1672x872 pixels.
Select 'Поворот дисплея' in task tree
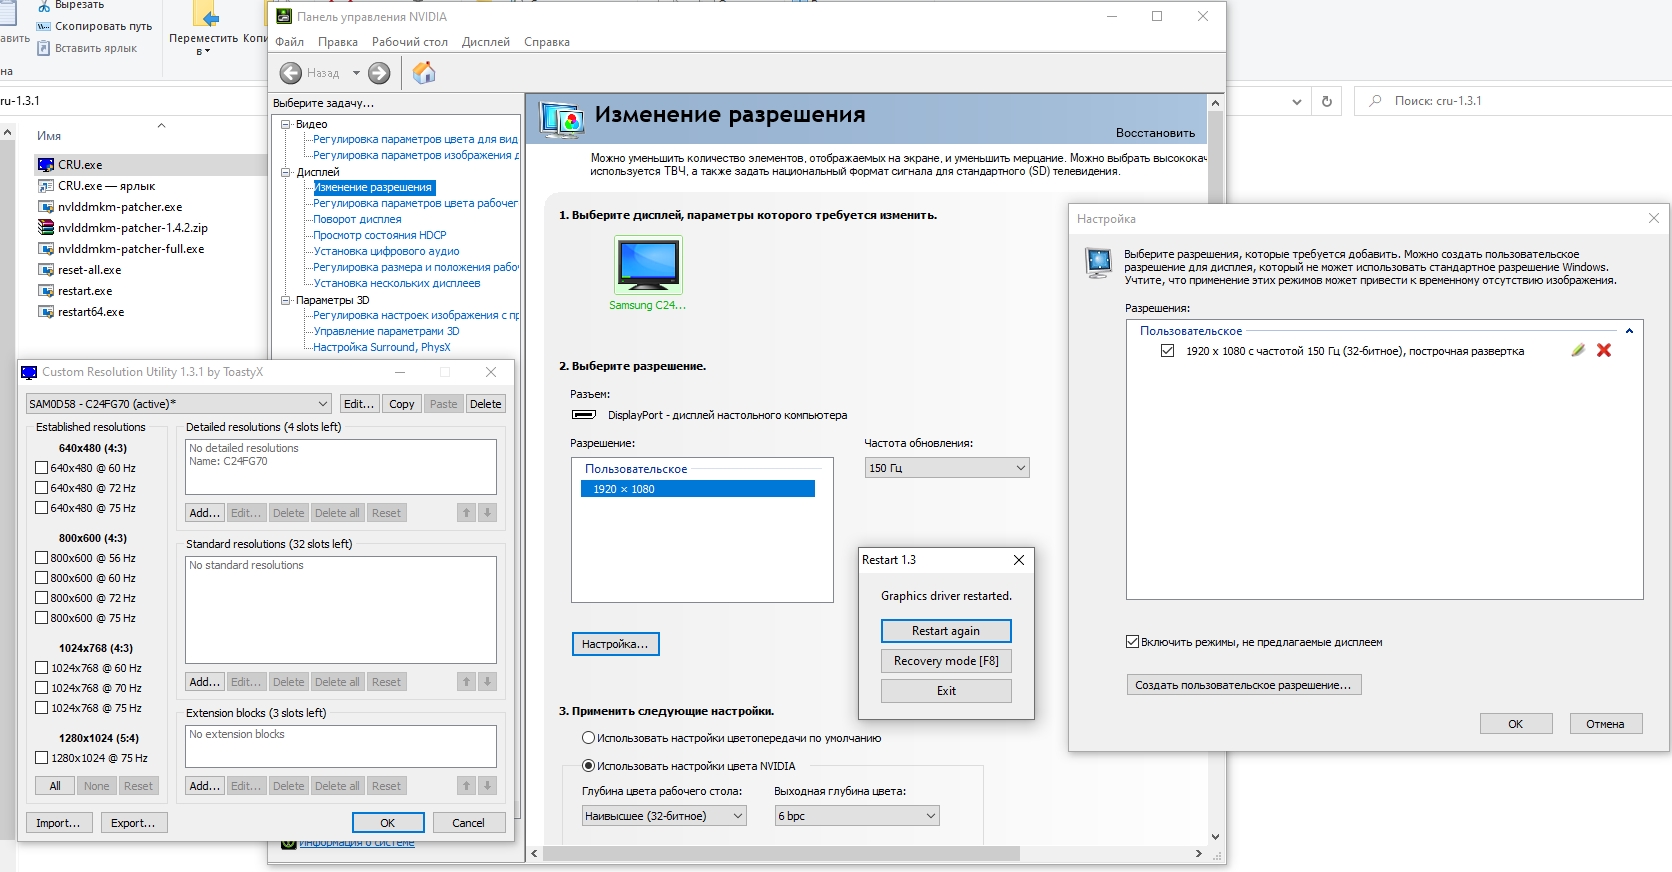click(357, 219)
